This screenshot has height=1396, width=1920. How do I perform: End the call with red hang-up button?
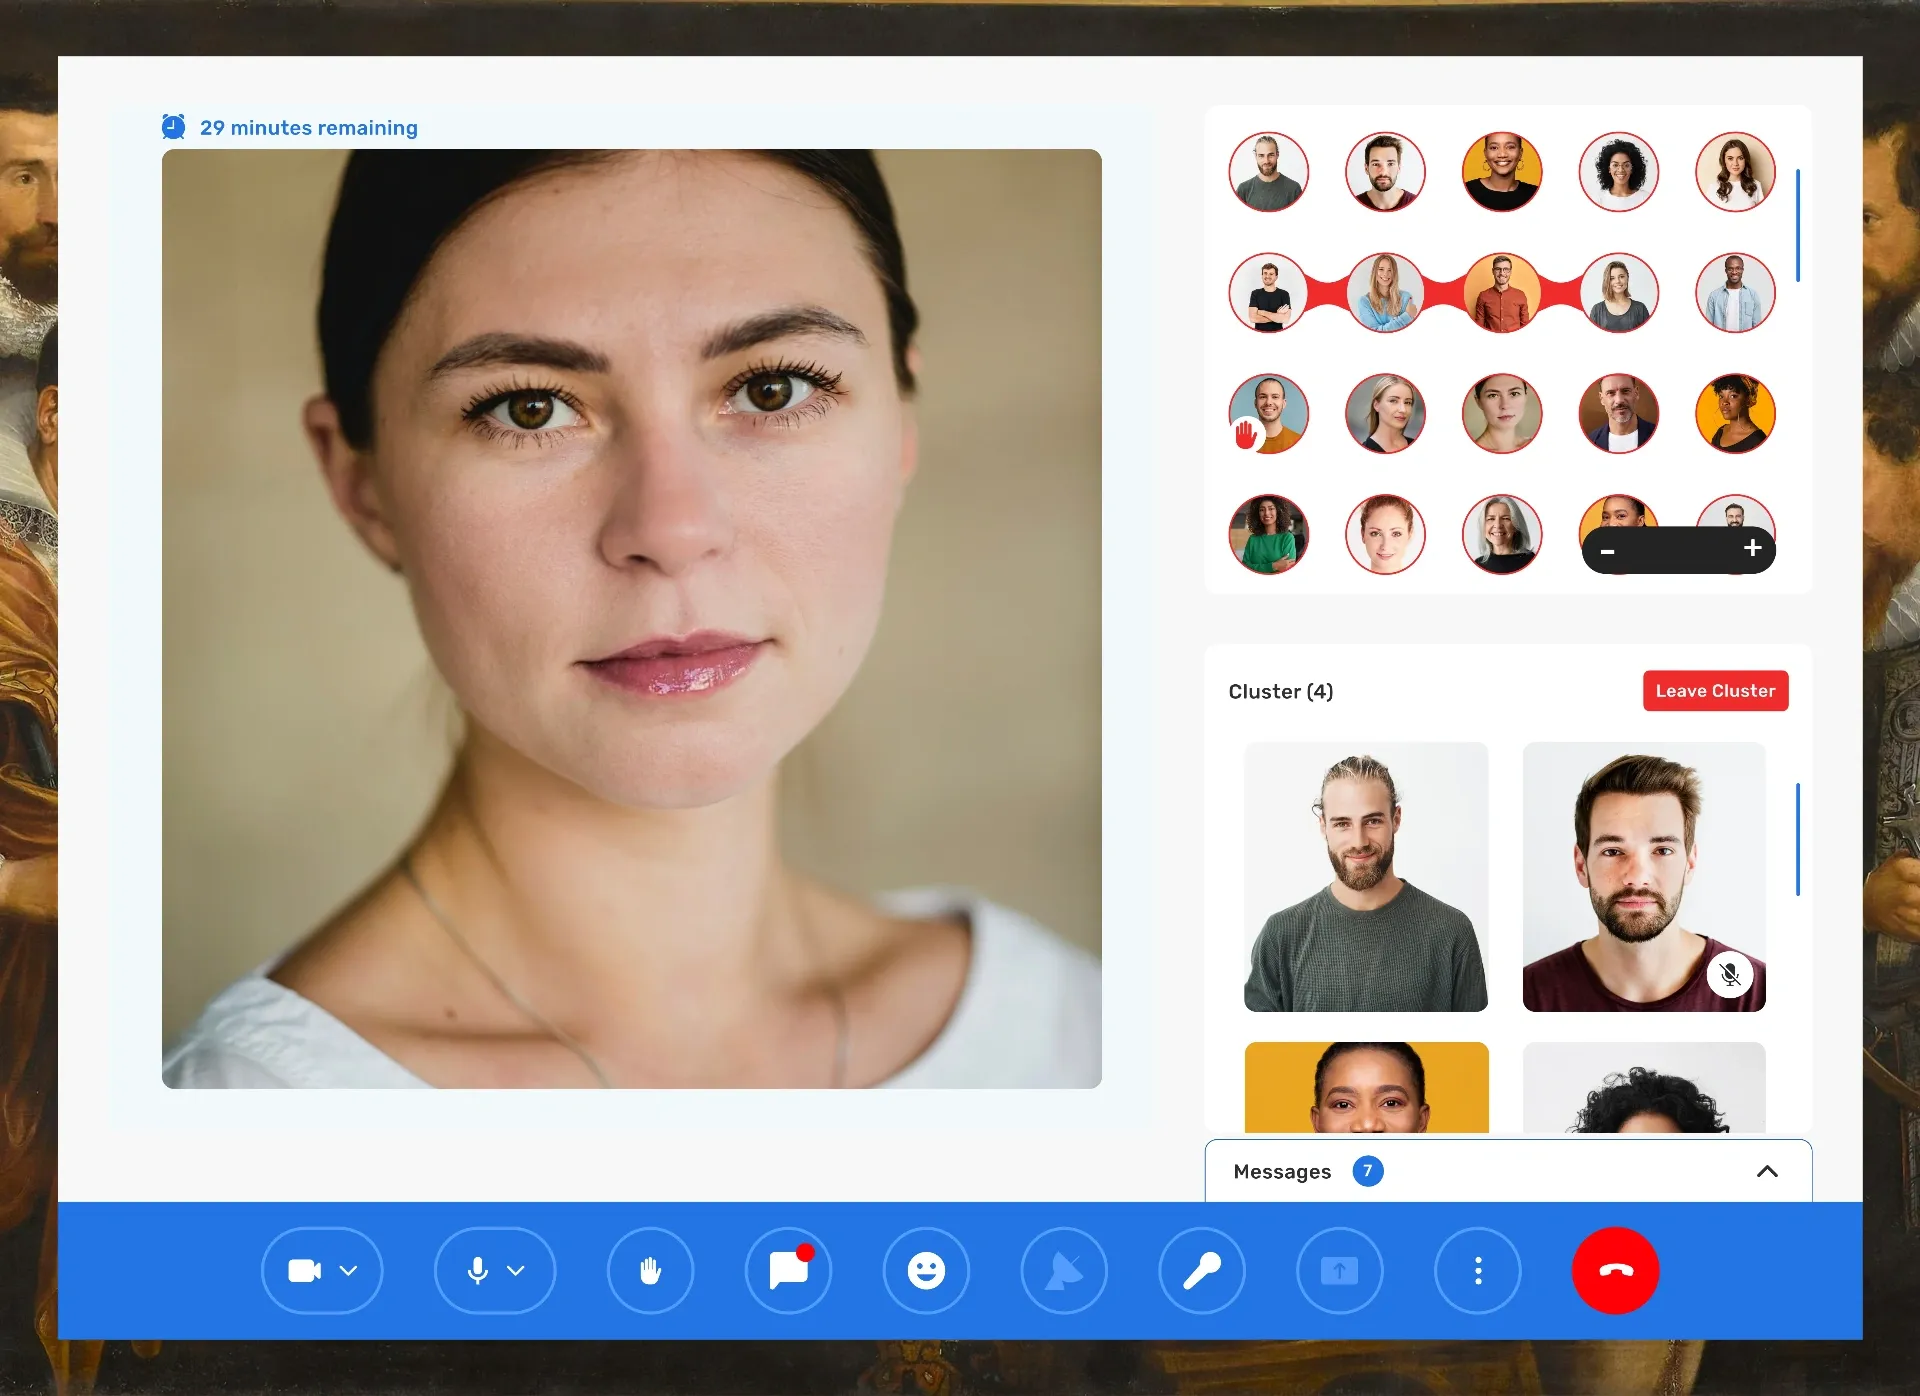click(1616, 1270)
